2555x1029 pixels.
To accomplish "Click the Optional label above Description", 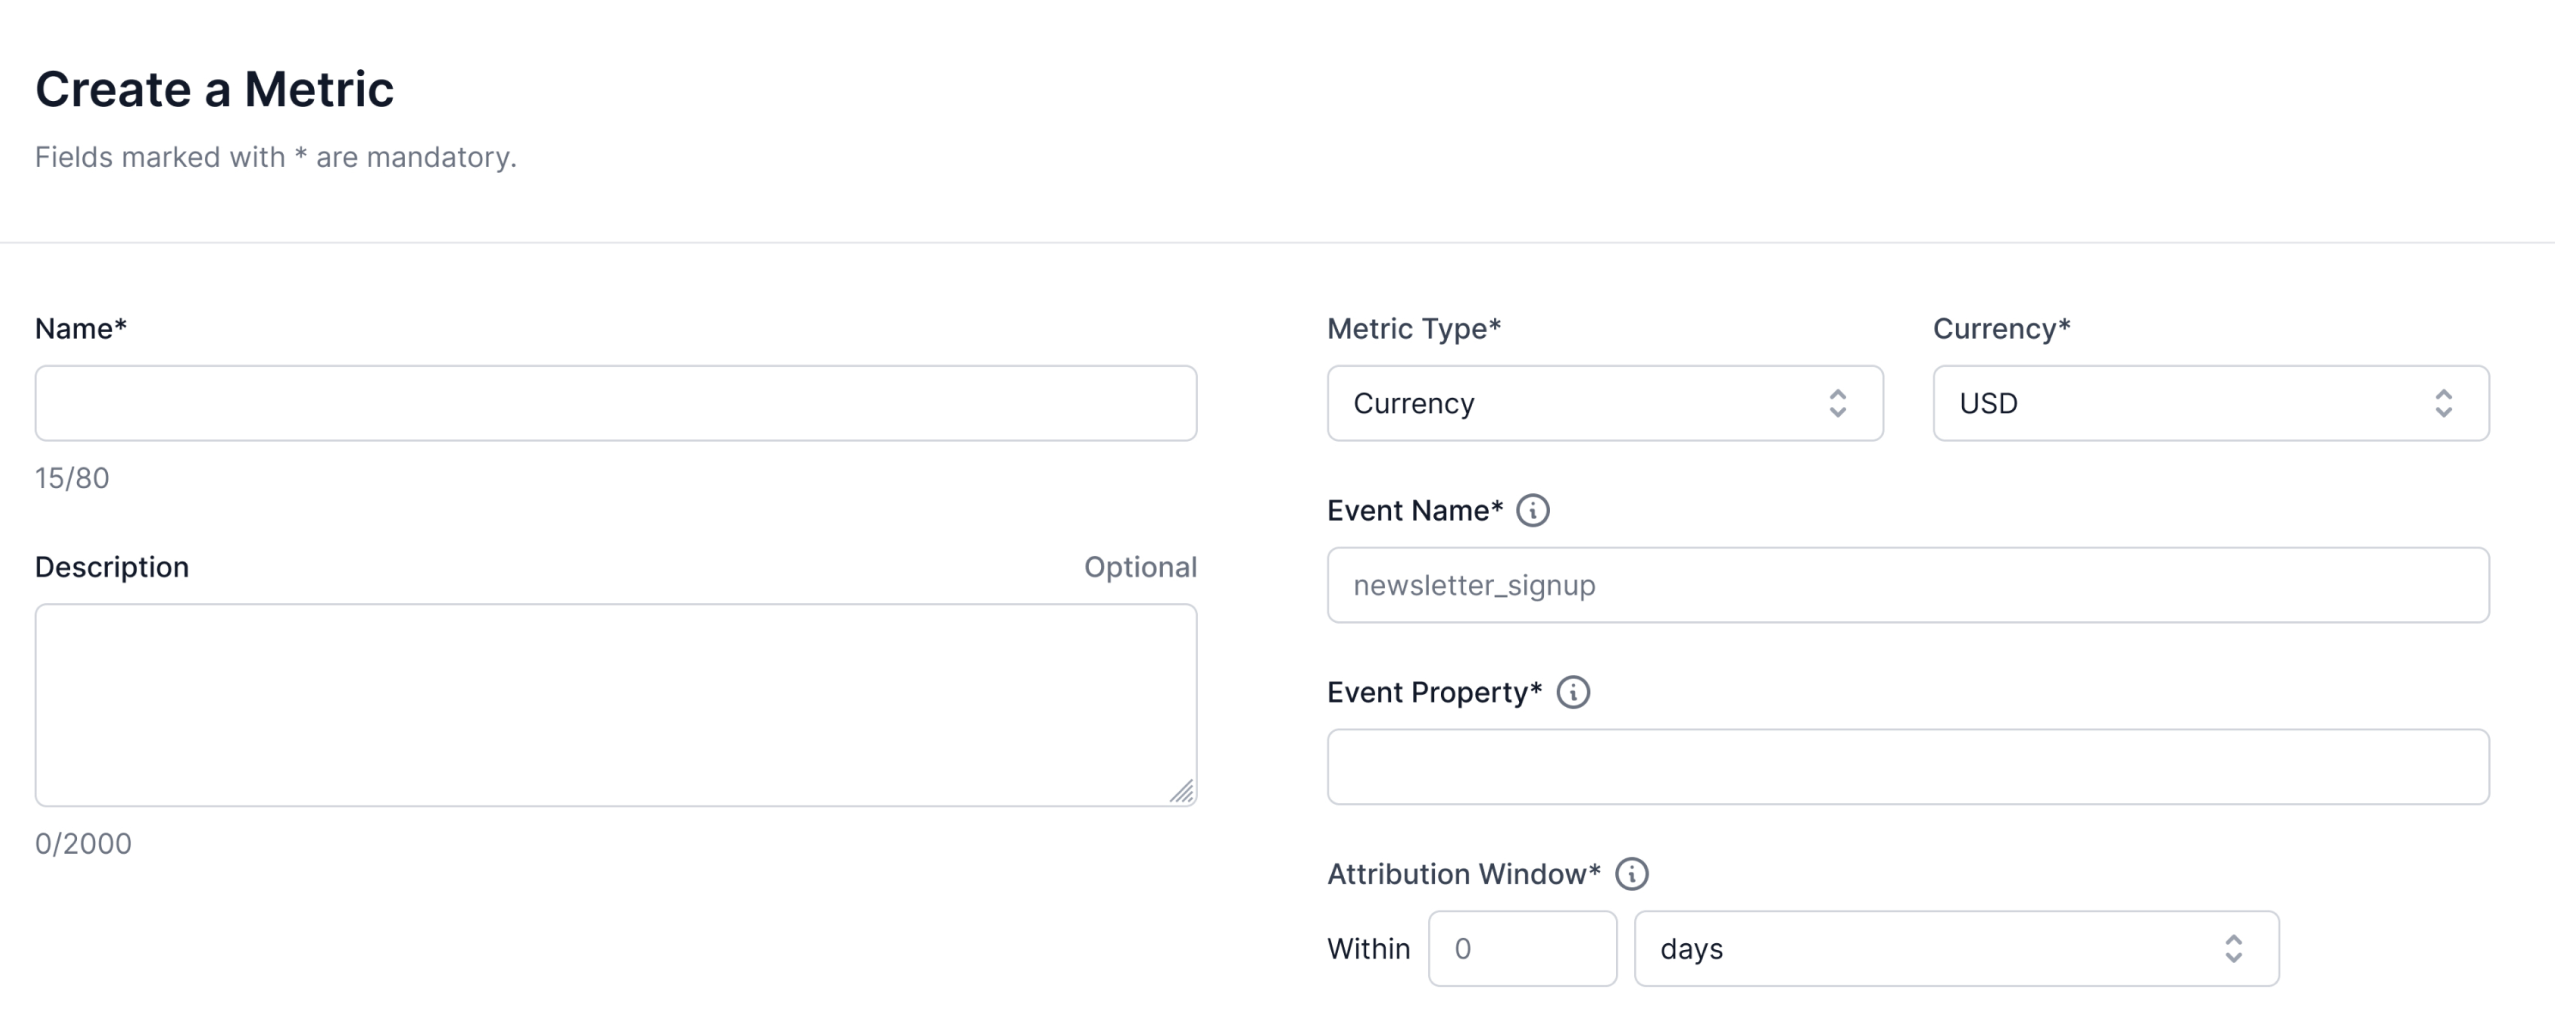I will 1140,567.
